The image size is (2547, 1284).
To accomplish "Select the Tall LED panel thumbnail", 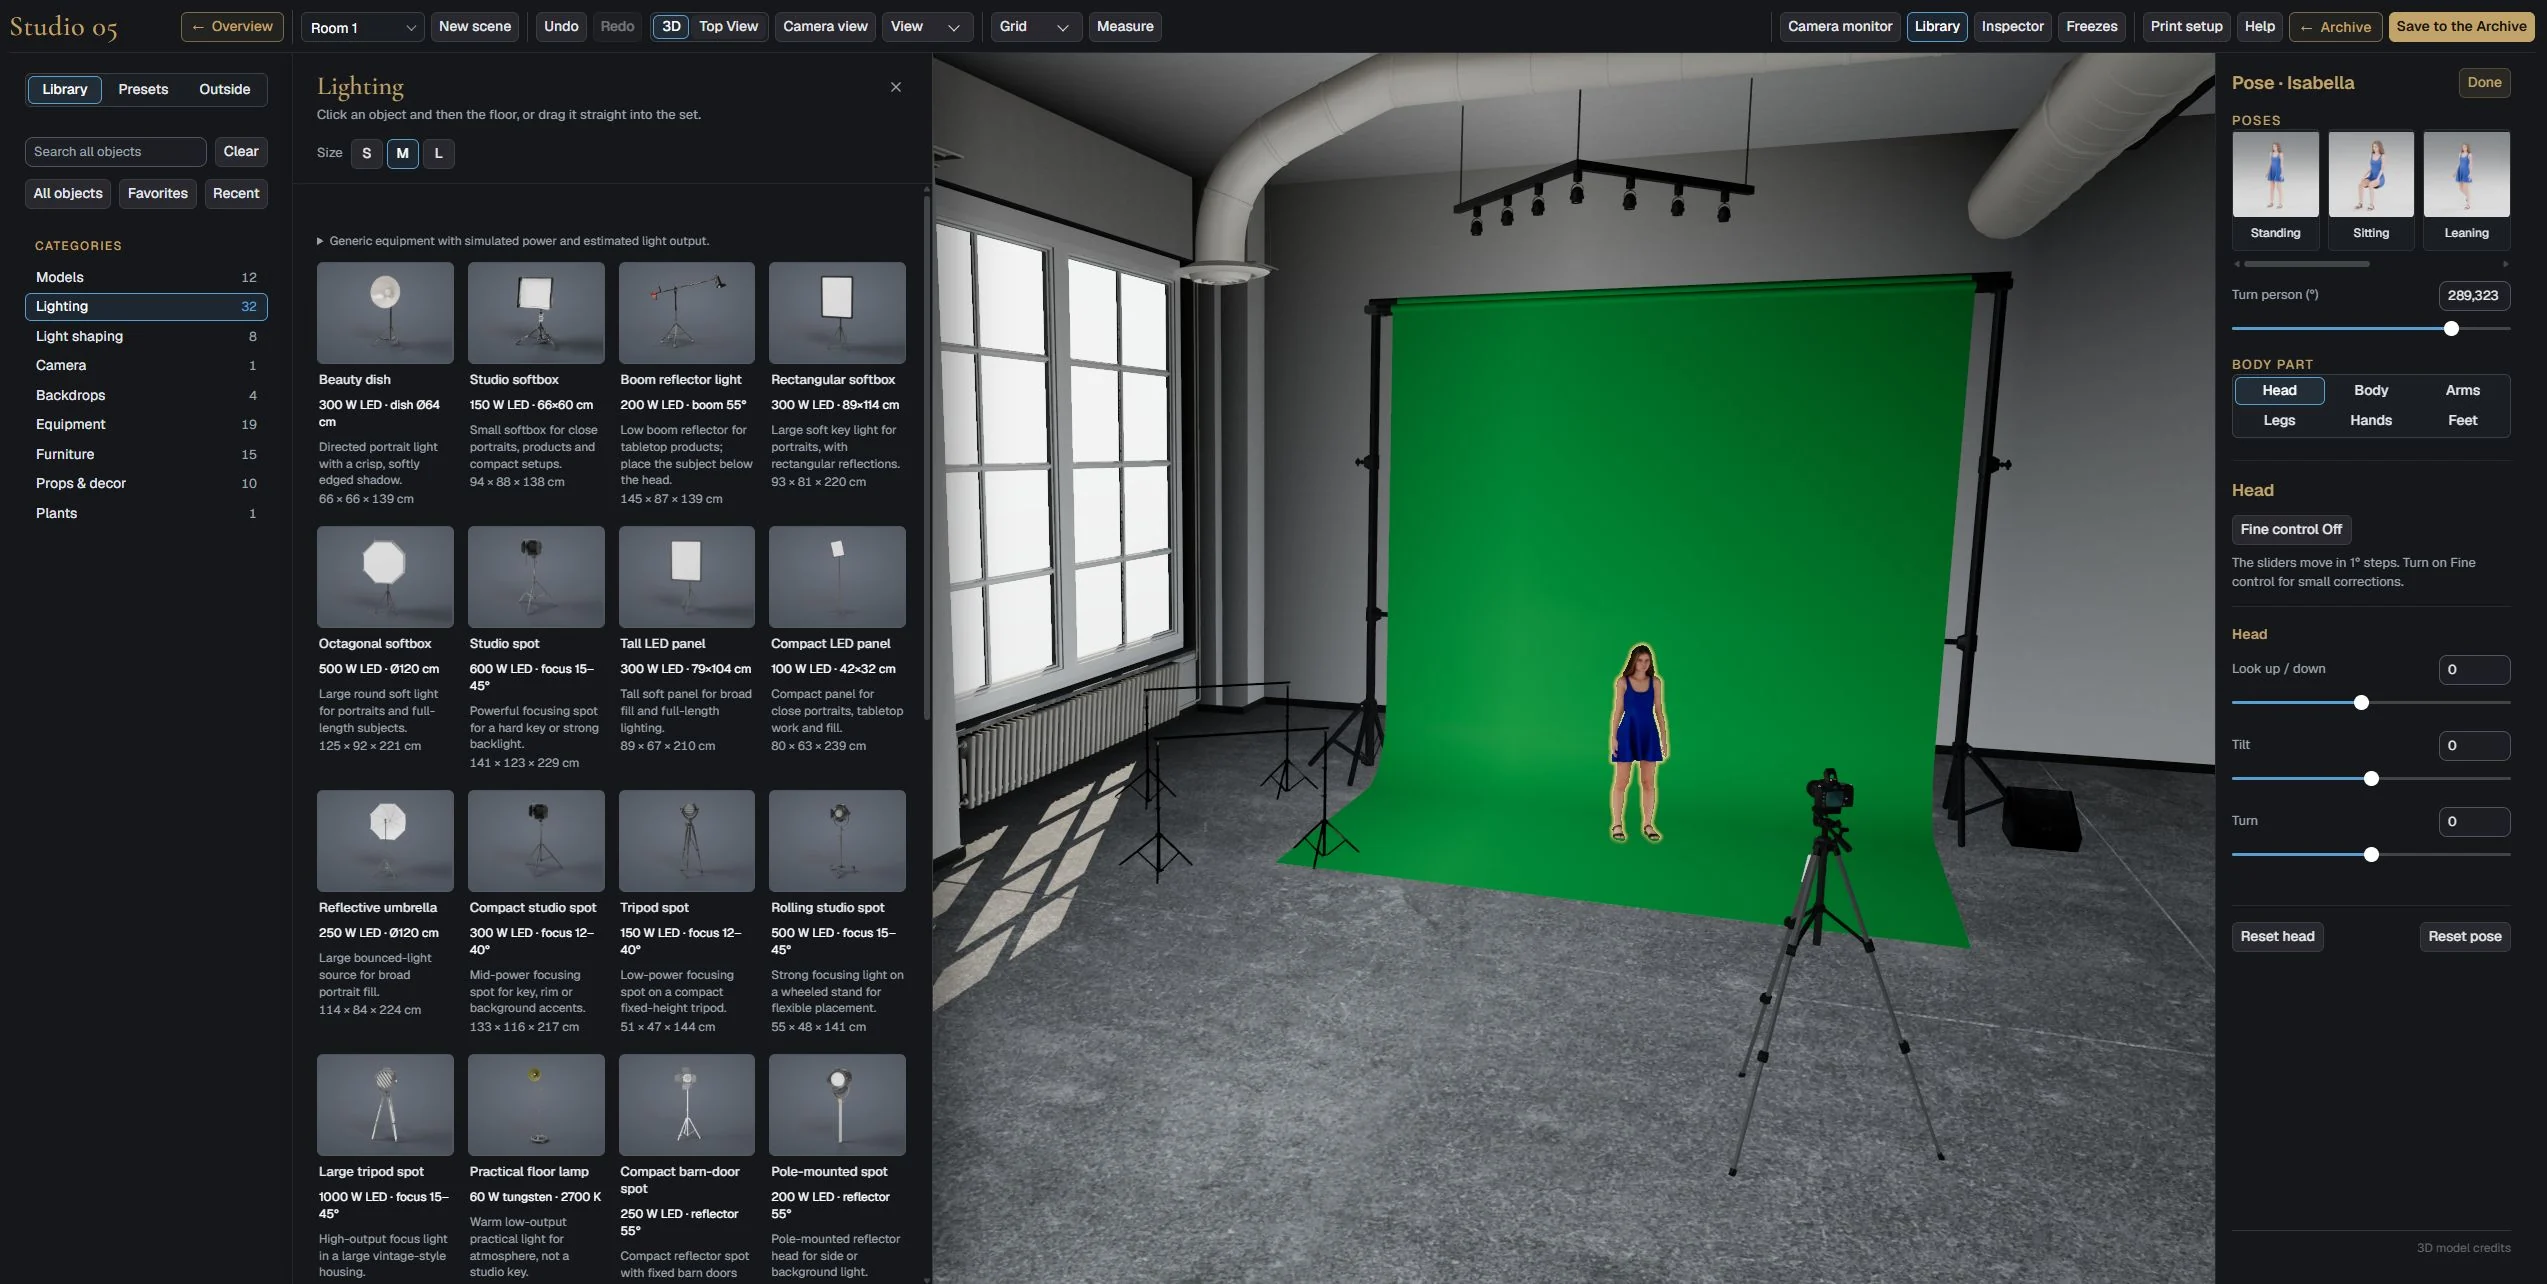I will click(687, 576).
